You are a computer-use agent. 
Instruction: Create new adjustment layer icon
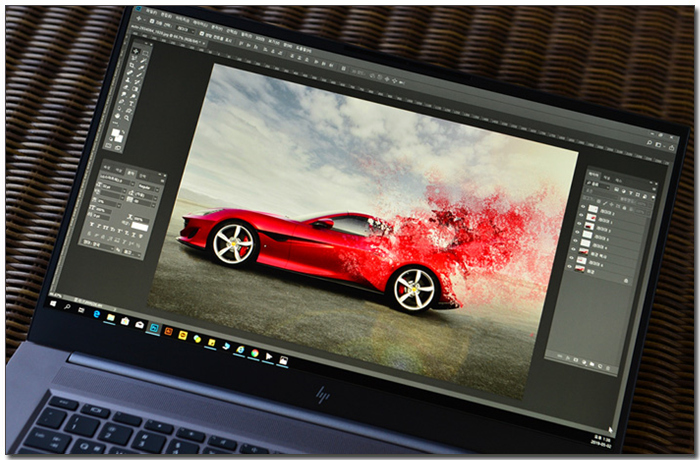coord(584,362)
